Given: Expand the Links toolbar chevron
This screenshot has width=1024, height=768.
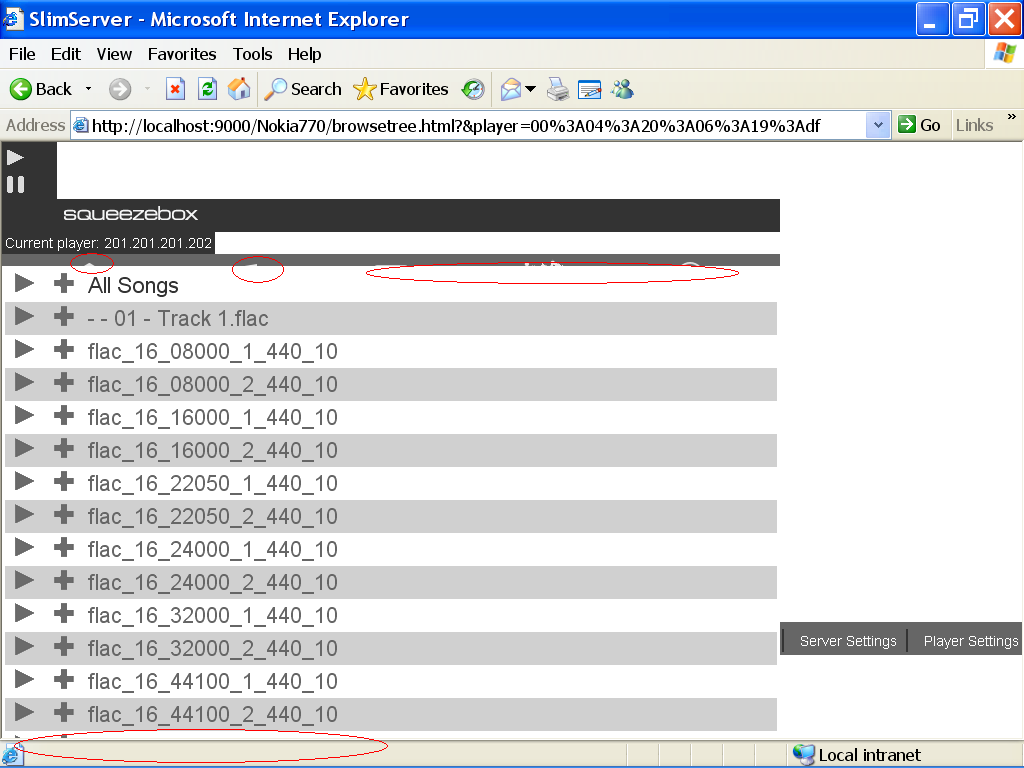Looking at the screenshot, I should click(x=1011, y=119).
